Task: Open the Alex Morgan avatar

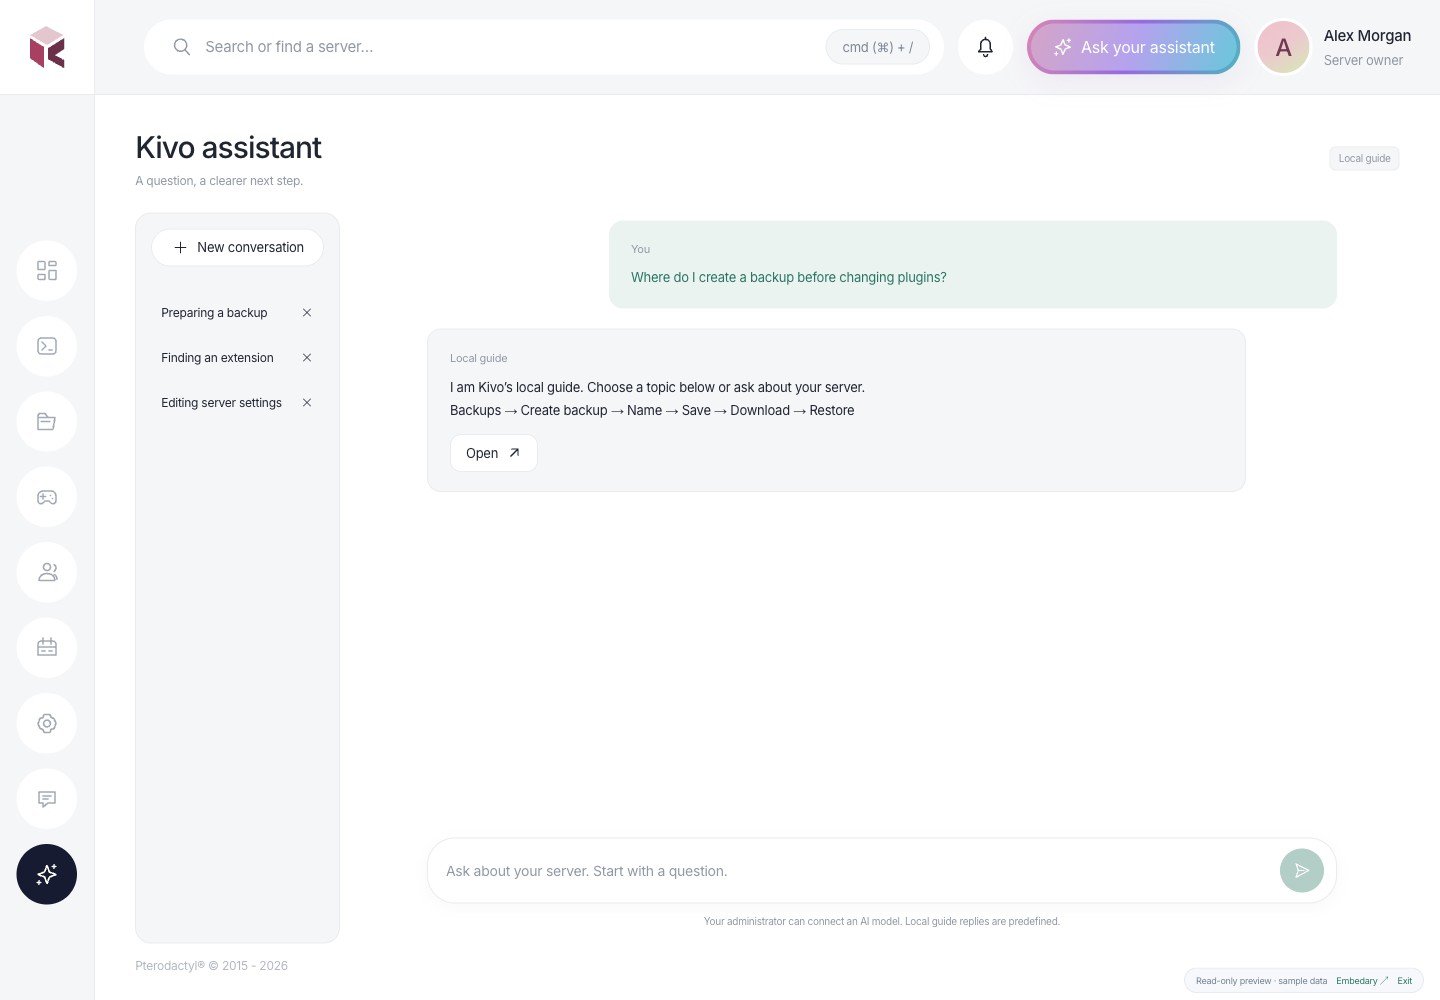Action: click(1283, 47)
